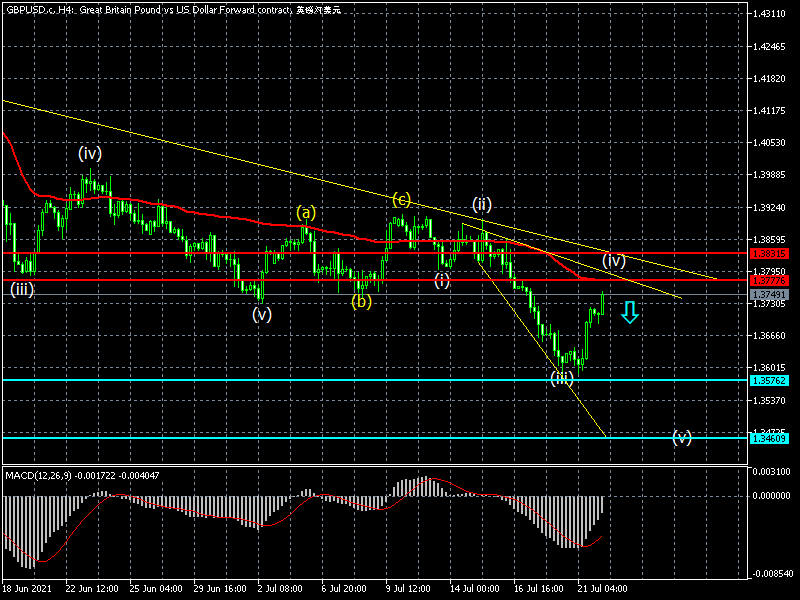The width and height of the screenshot is (800, 600).
Task: Select the white (i) wave label
Action: (442, 280)
